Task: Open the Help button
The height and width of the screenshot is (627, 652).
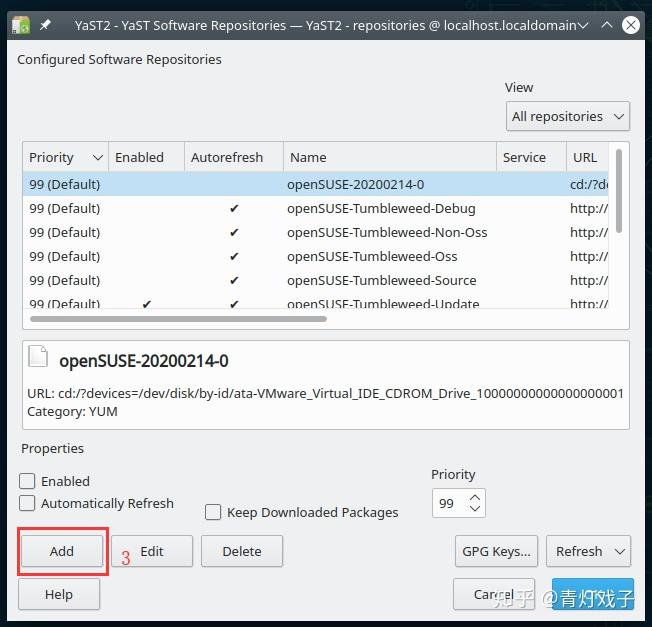Action: [x=59, y=594]
